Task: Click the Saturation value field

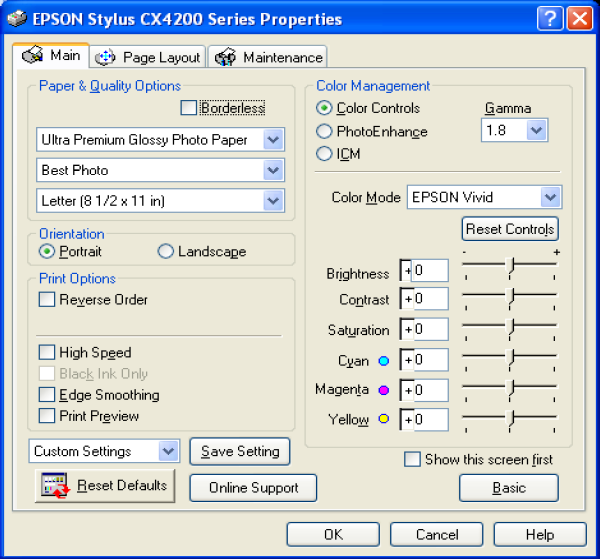Action: tap(424, 329)
